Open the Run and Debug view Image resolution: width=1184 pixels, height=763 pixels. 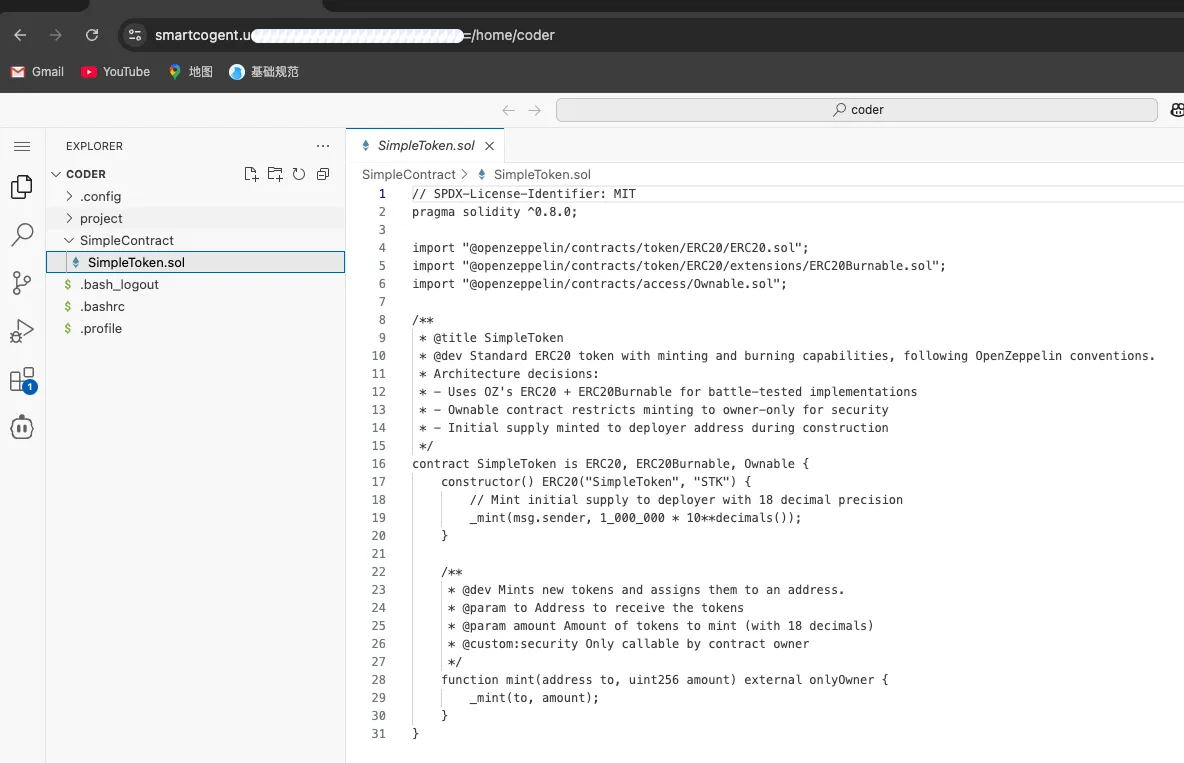pyautogui.click(x=22, y=331)
